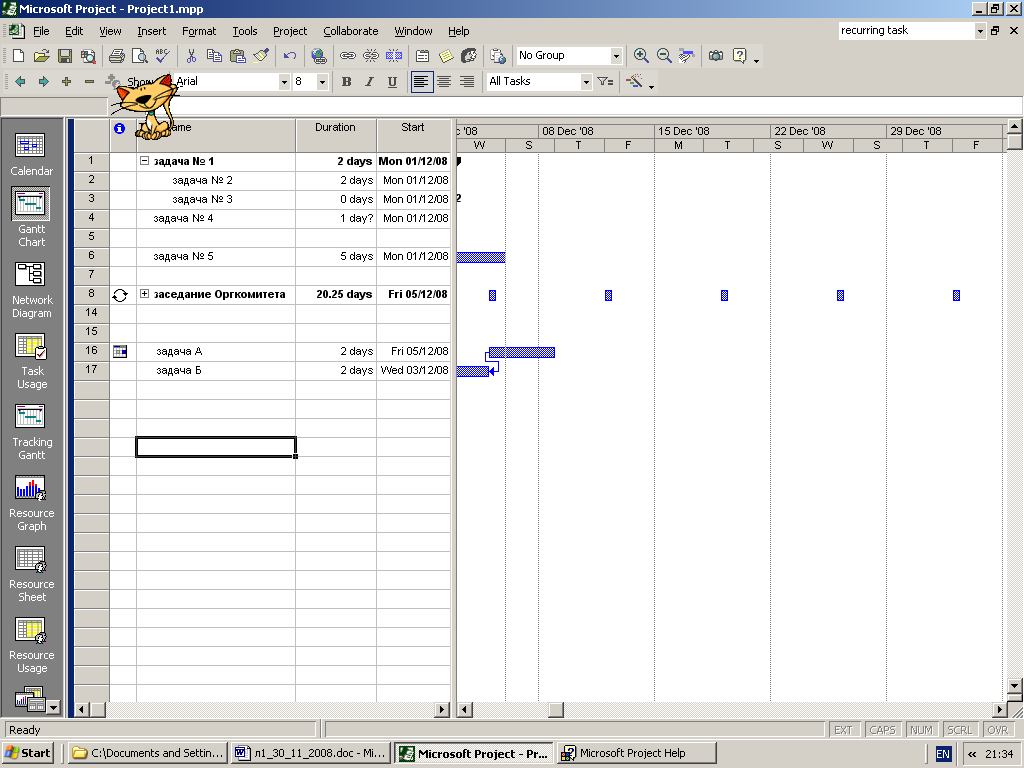Hide subtasks with minus icon
1024x768 pixels.
tap(89, 82)
